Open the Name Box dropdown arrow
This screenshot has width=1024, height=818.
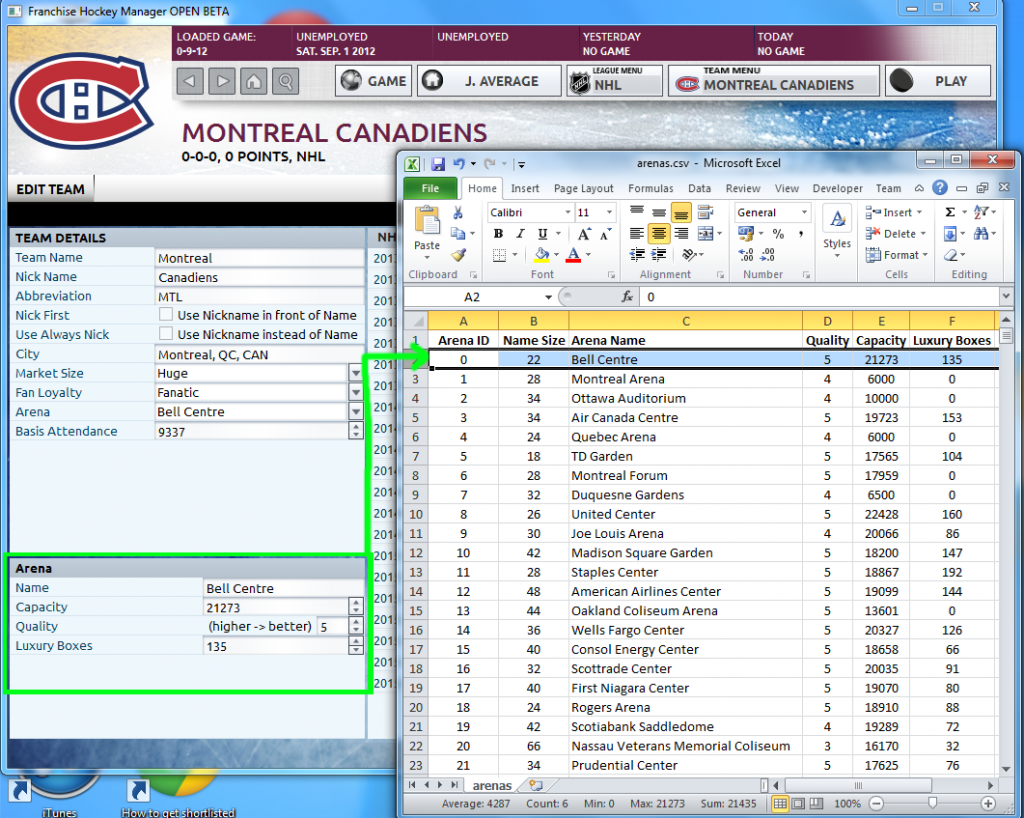pos(549,297)
